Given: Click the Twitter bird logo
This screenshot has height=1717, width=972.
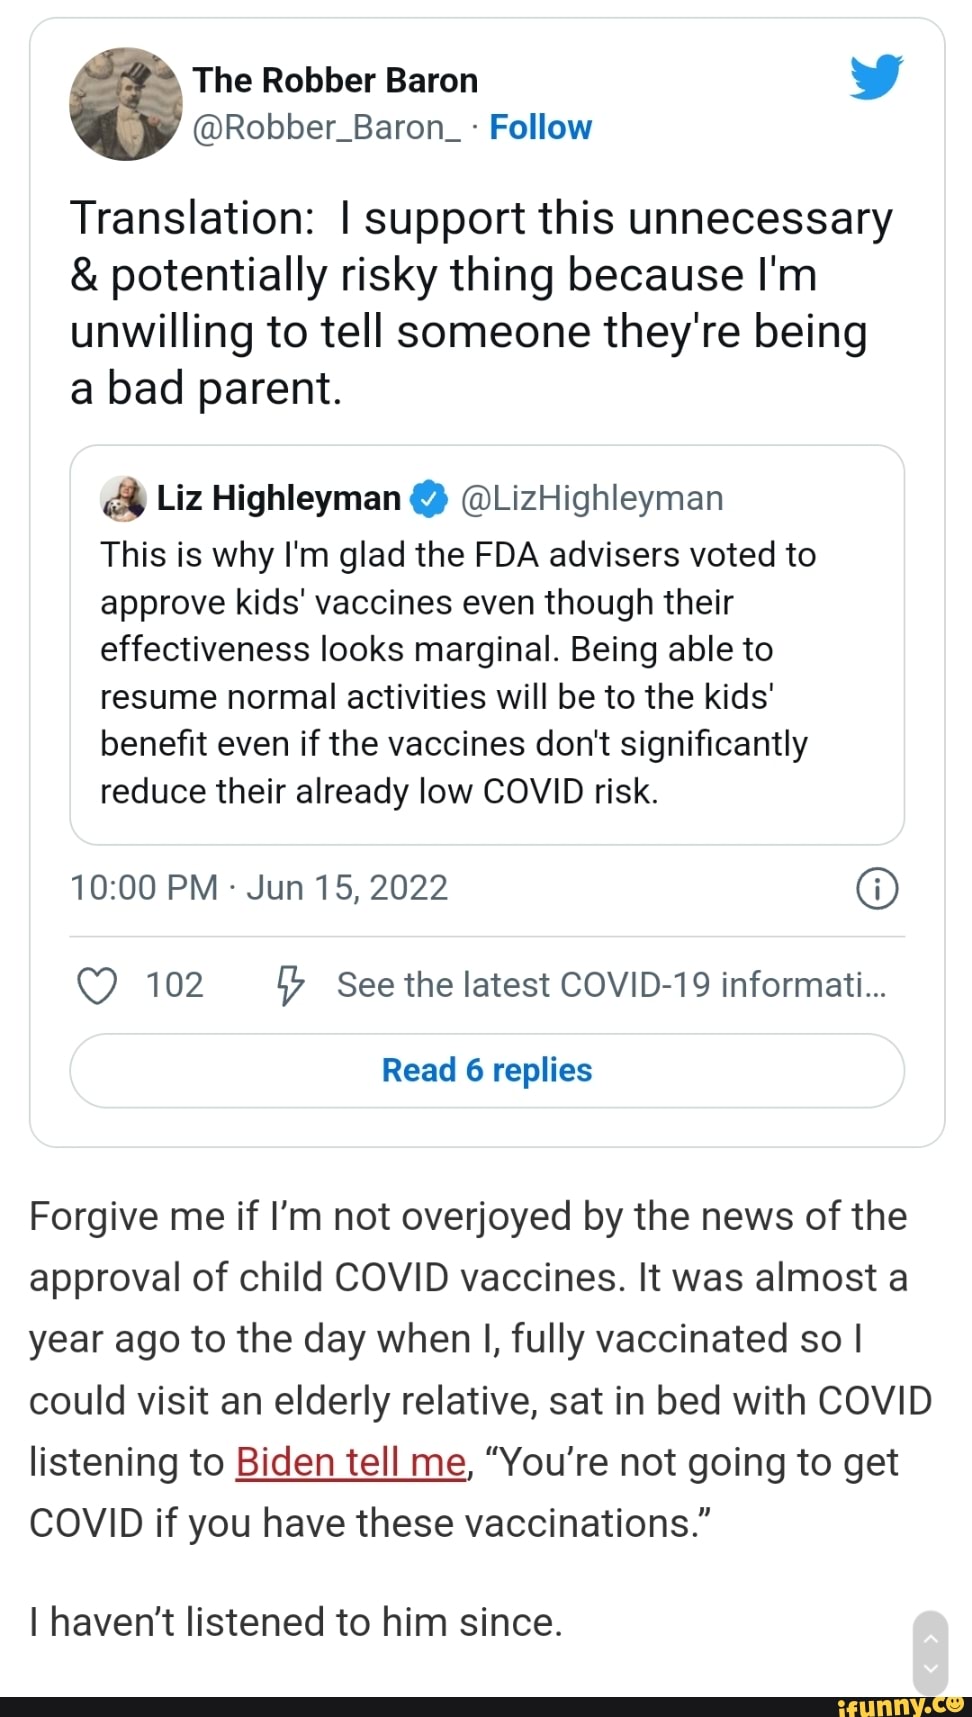Looking at the screenshot, I should (876, 77).
